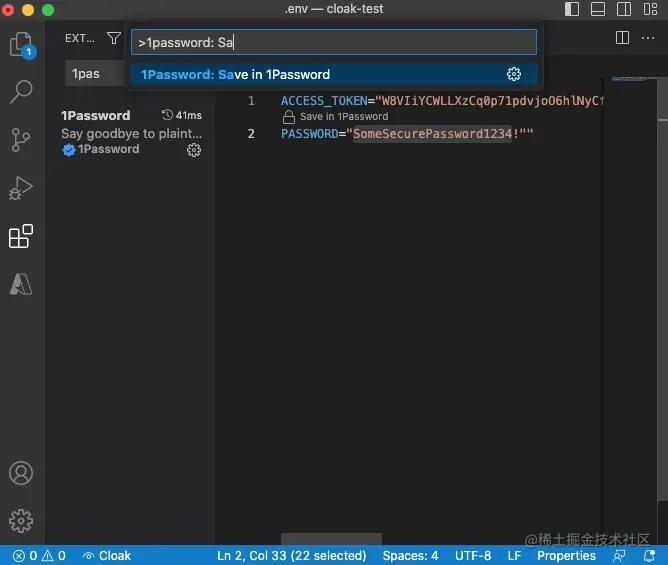Open the Run and Debug view
The height and width of the screenshot is (565, 668).
pos(20,188)
